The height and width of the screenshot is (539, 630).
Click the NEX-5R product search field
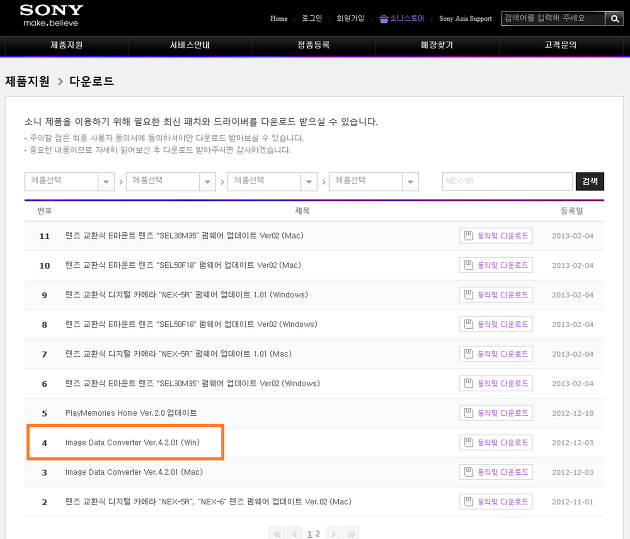click(x=507, y=182)
